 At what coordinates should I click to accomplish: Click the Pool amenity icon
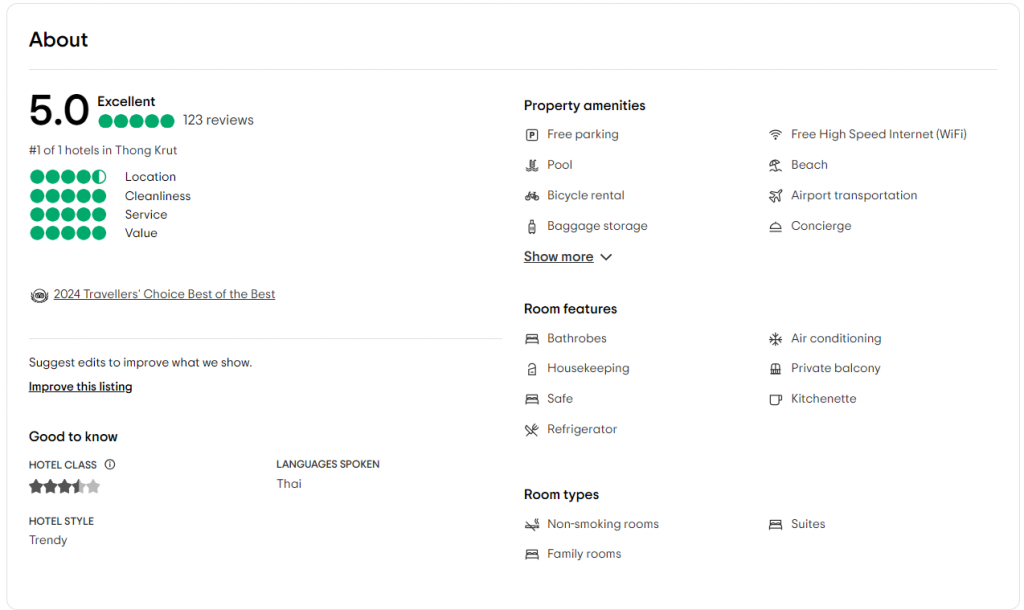tap(532, 165)
